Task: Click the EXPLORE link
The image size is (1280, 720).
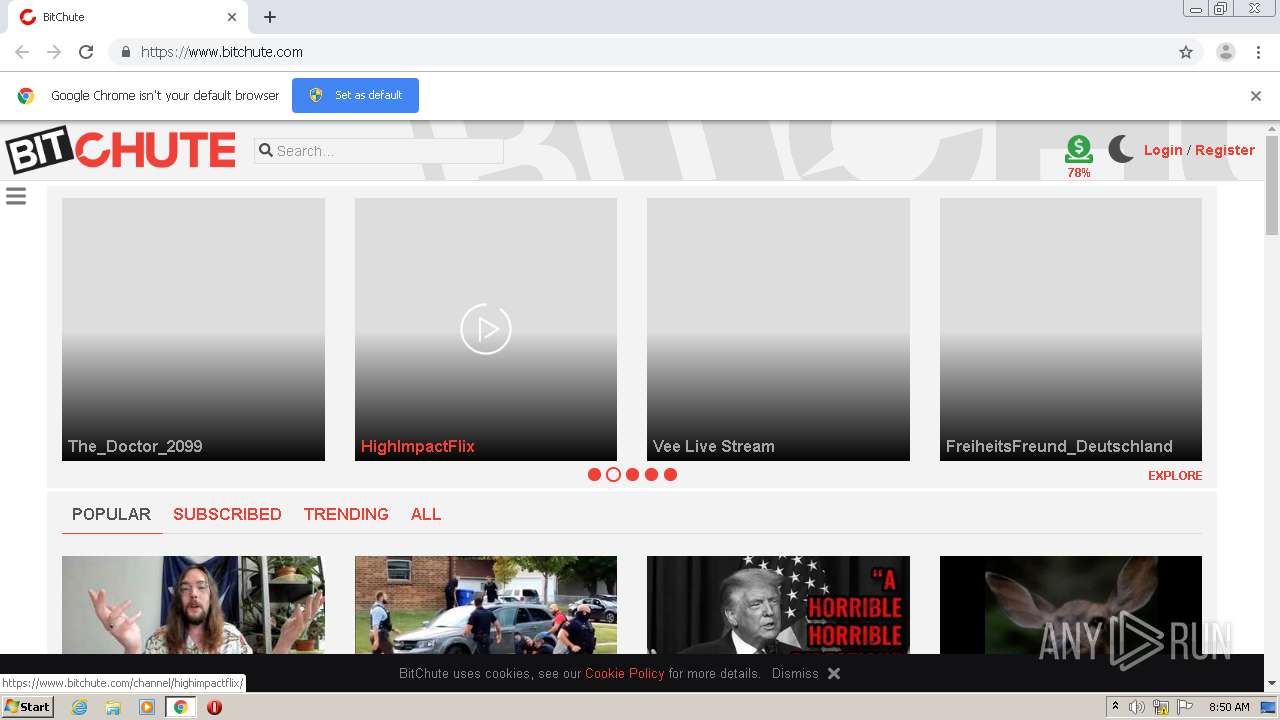Action: (x=1175, y=475)
